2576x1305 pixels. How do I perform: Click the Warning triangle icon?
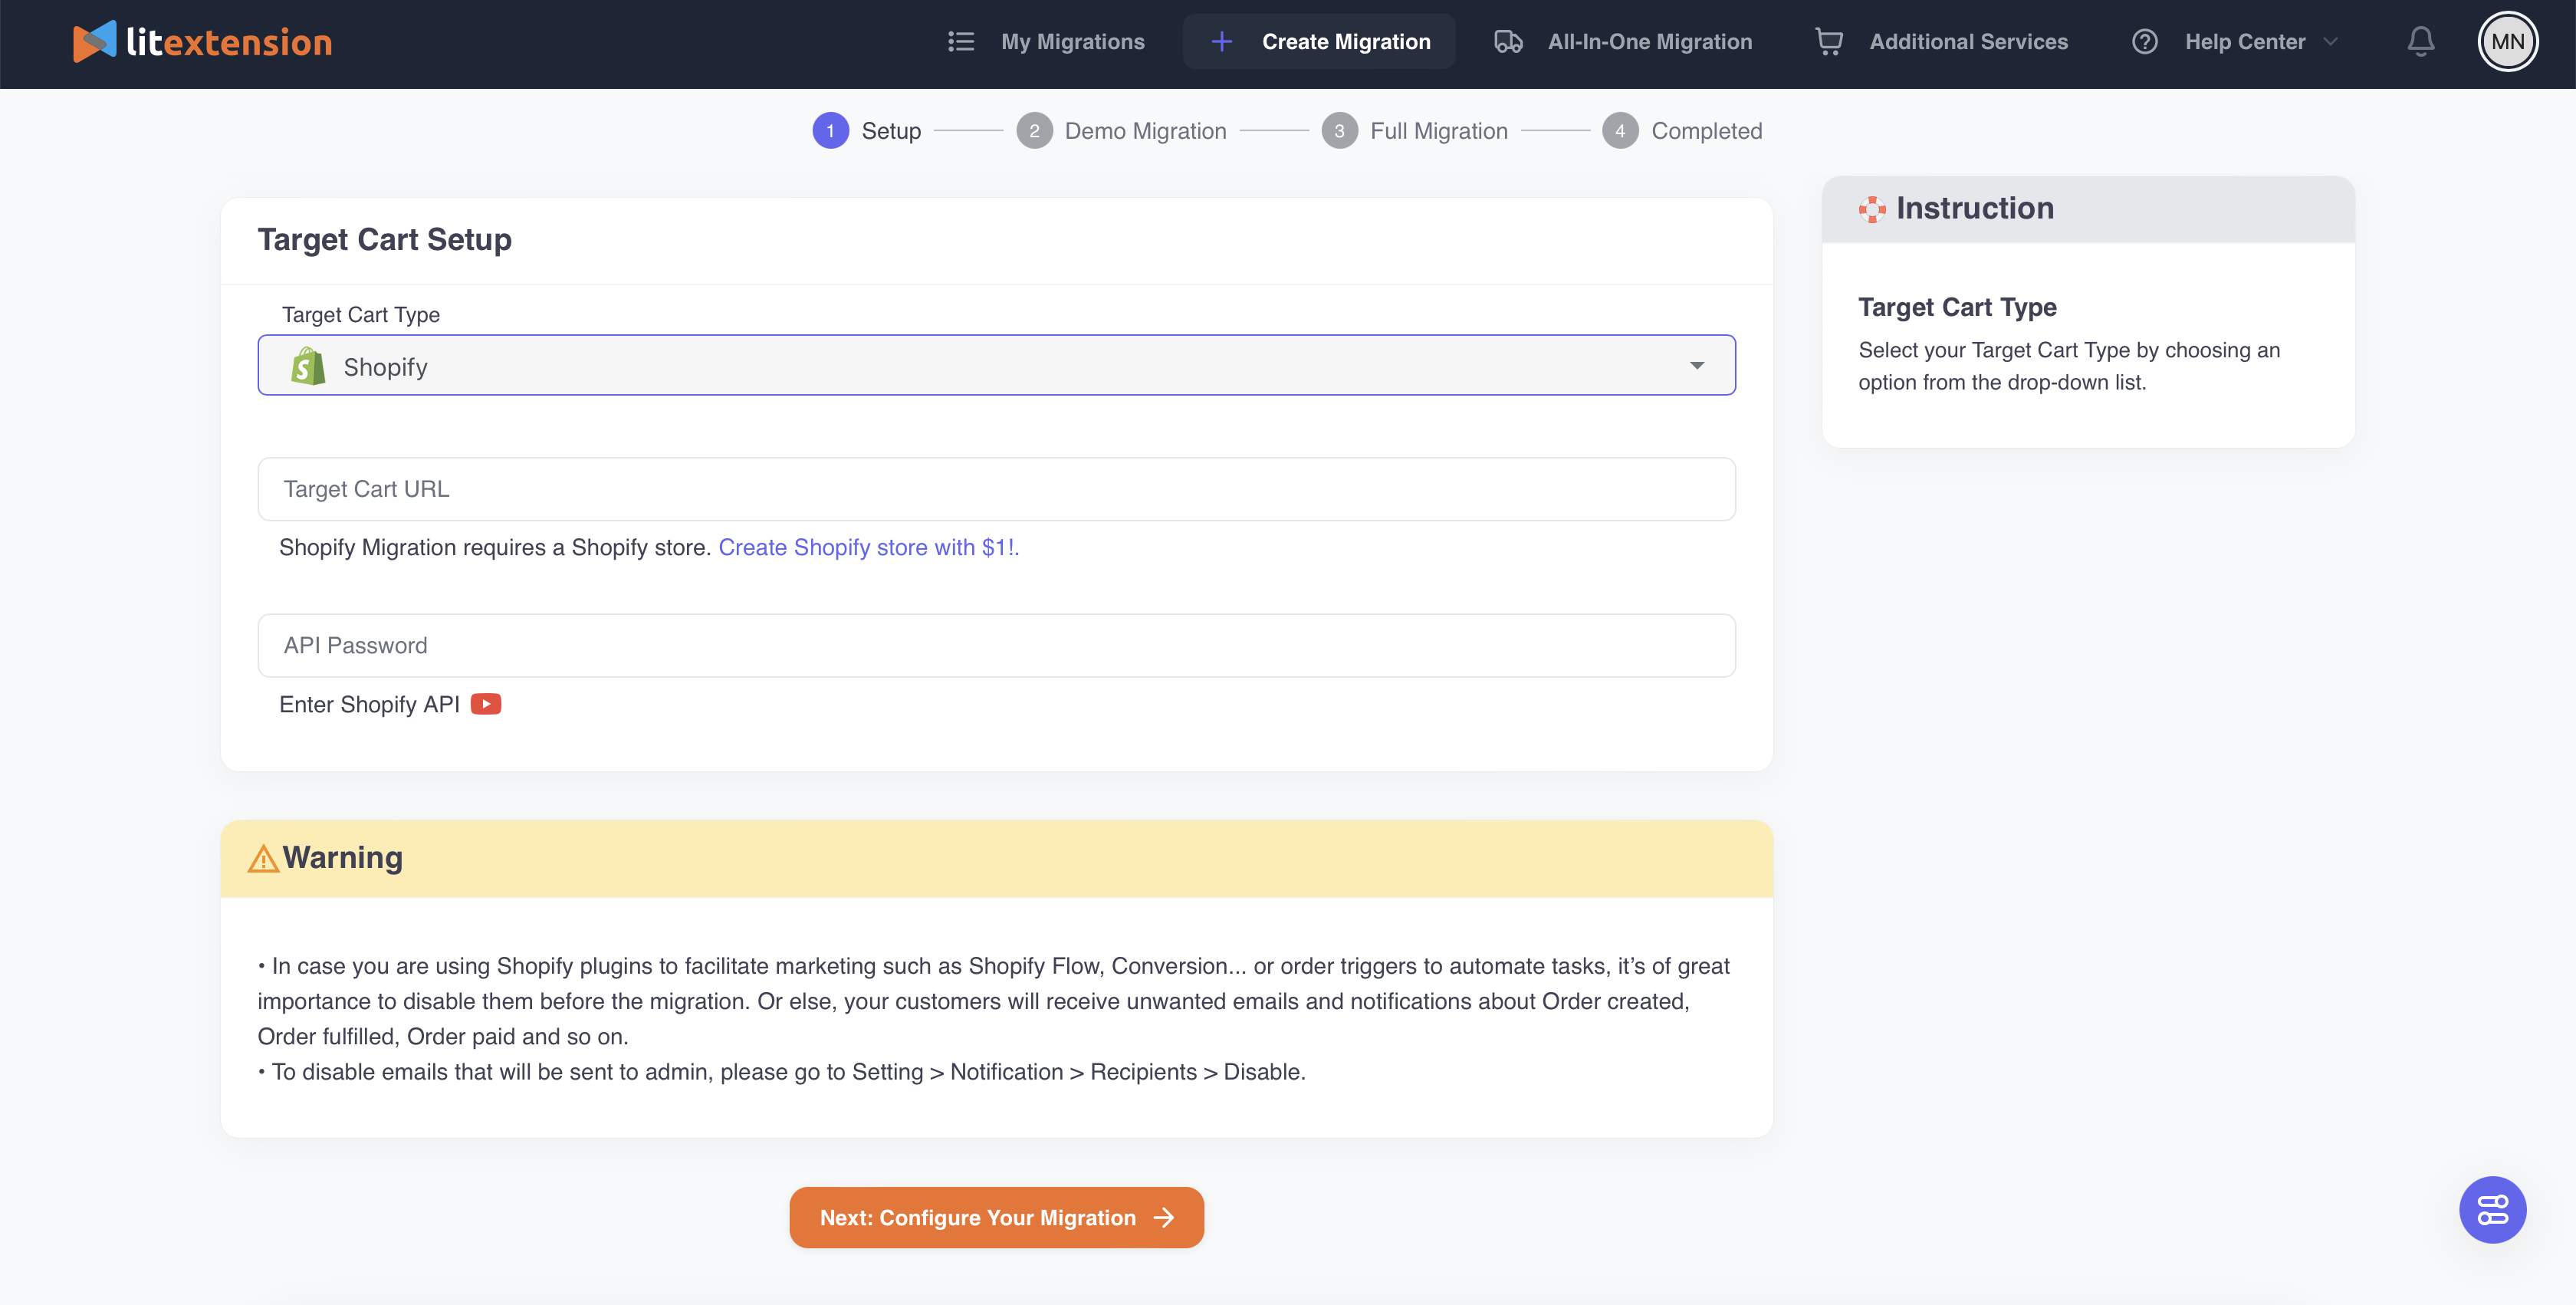point(263,858)
